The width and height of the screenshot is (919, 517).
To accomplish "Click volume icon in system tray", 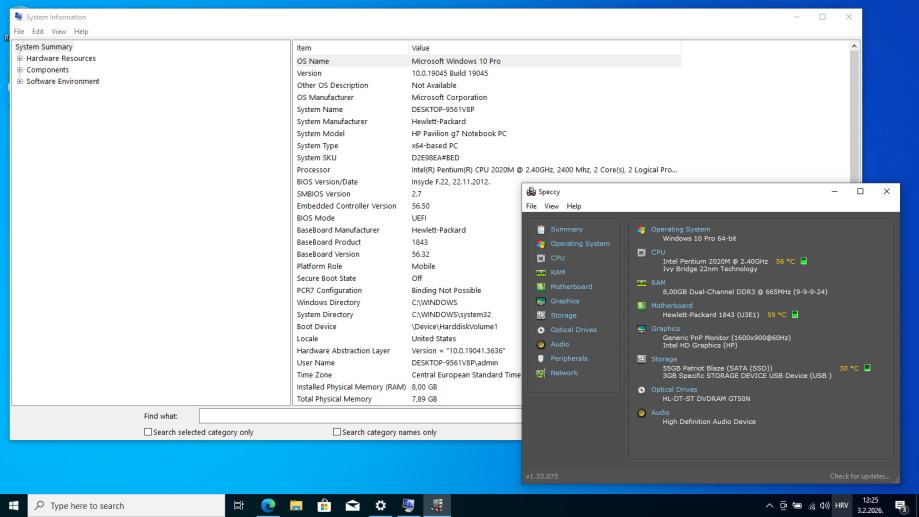I will tap(825, 505).
